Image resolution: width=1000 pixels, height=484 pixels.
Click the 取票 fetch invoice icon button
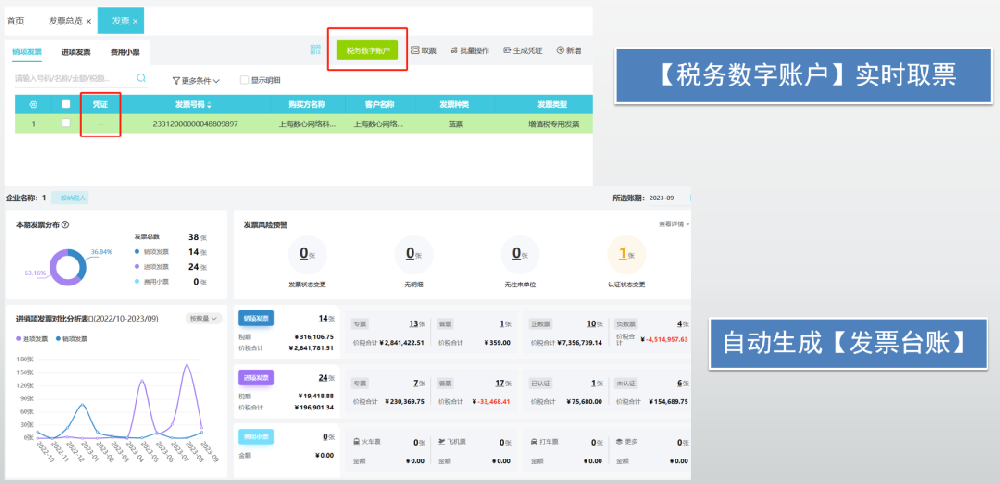click(423, 50)
